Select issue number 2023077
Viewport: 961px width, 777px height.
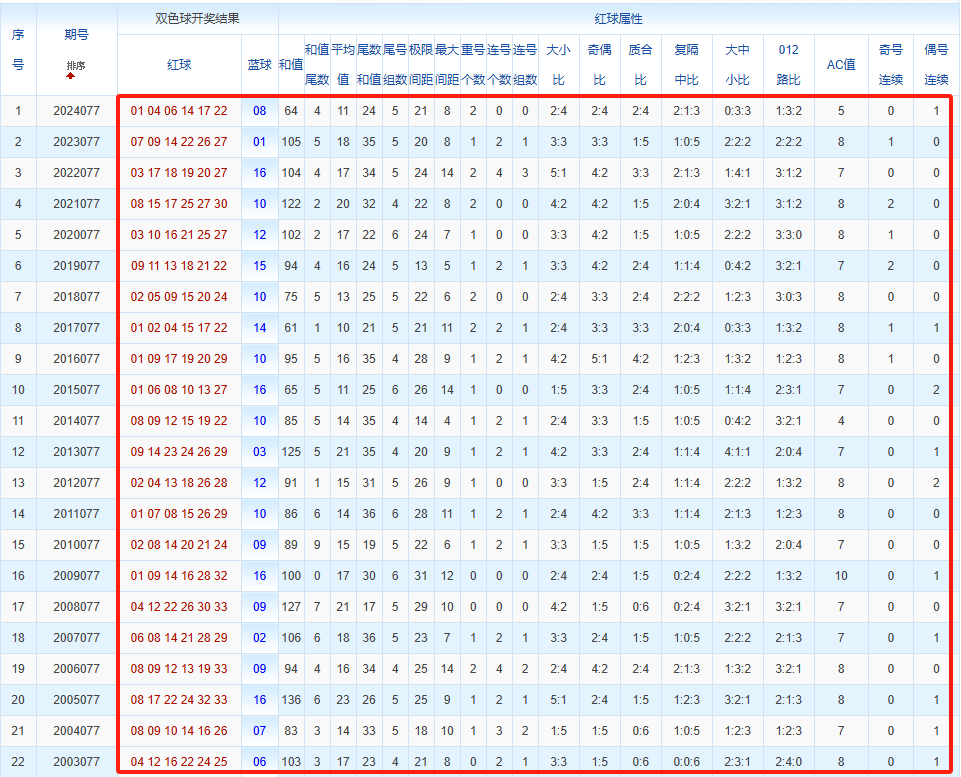77,142
